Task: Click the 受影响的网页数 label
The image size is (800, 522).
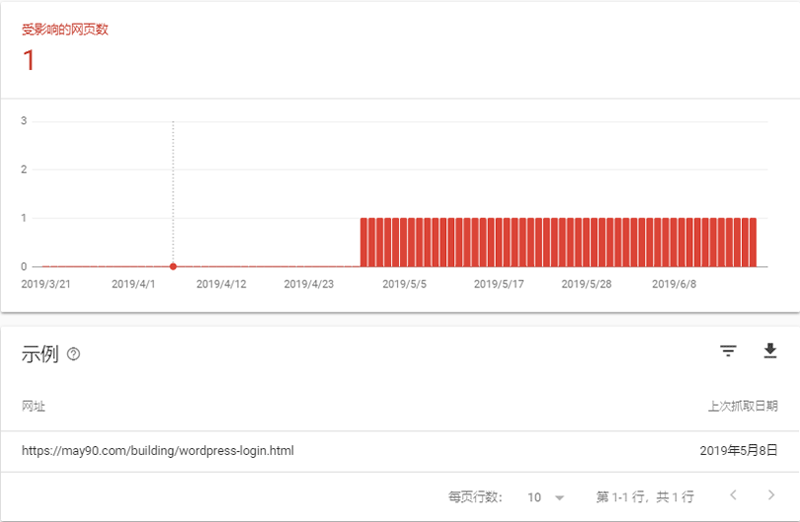Action: click(65, 30)
